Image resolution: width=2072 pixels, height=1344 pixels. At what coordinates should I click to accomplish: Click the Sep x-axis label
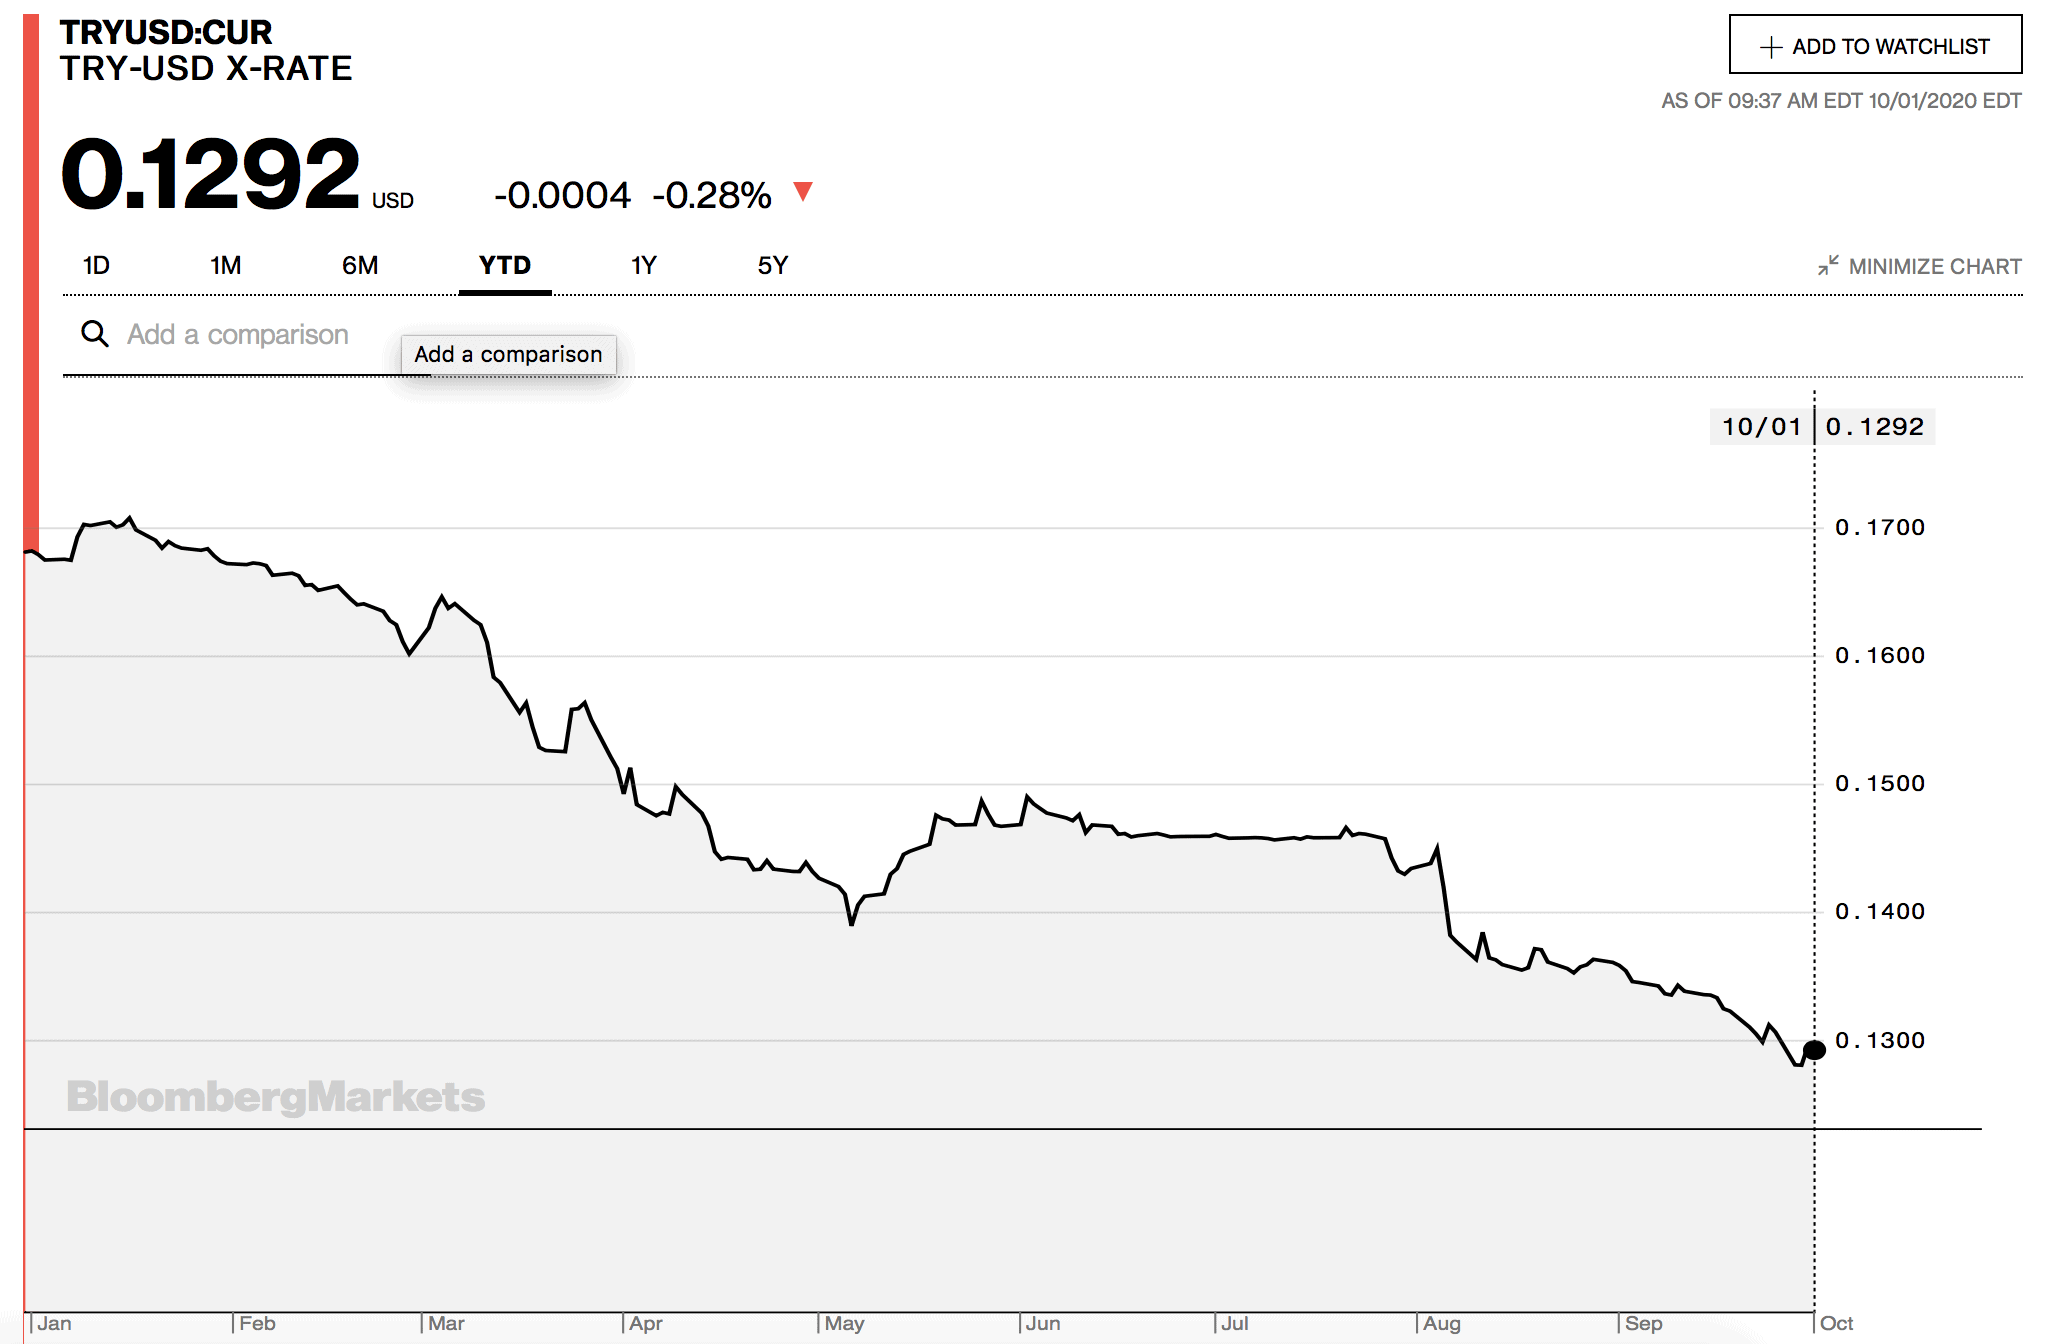tap(1644, 1323)
